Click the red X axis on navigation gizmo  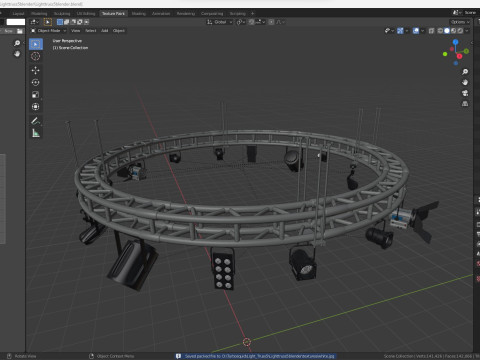point(459,56)
